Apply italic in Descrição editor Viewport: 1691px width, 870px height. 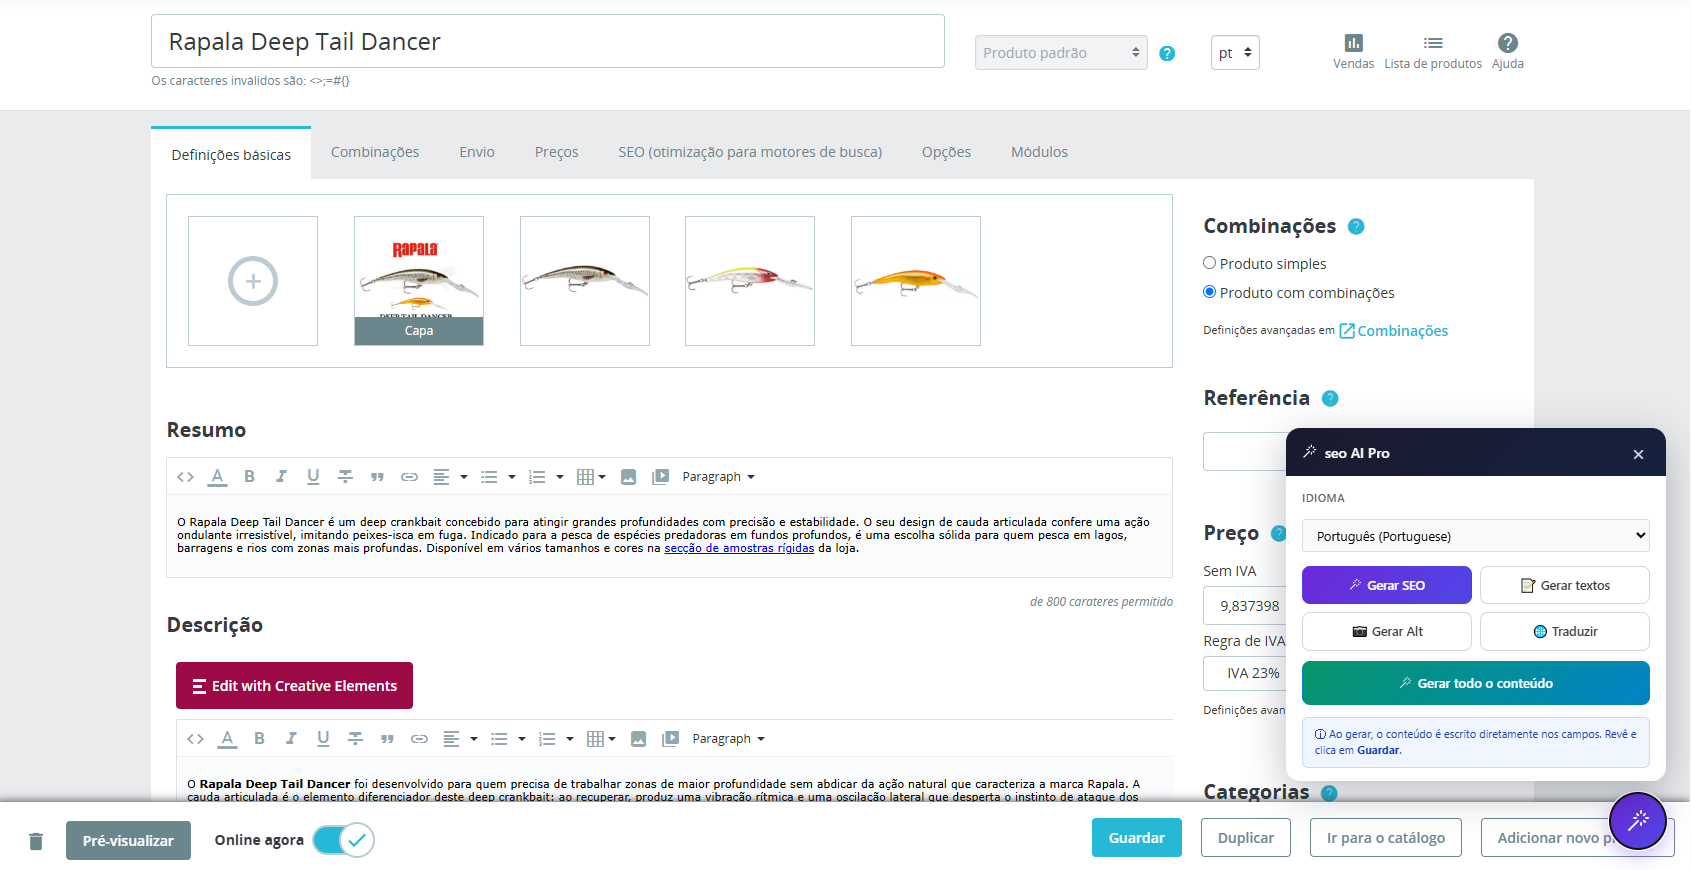click(291, 739)
